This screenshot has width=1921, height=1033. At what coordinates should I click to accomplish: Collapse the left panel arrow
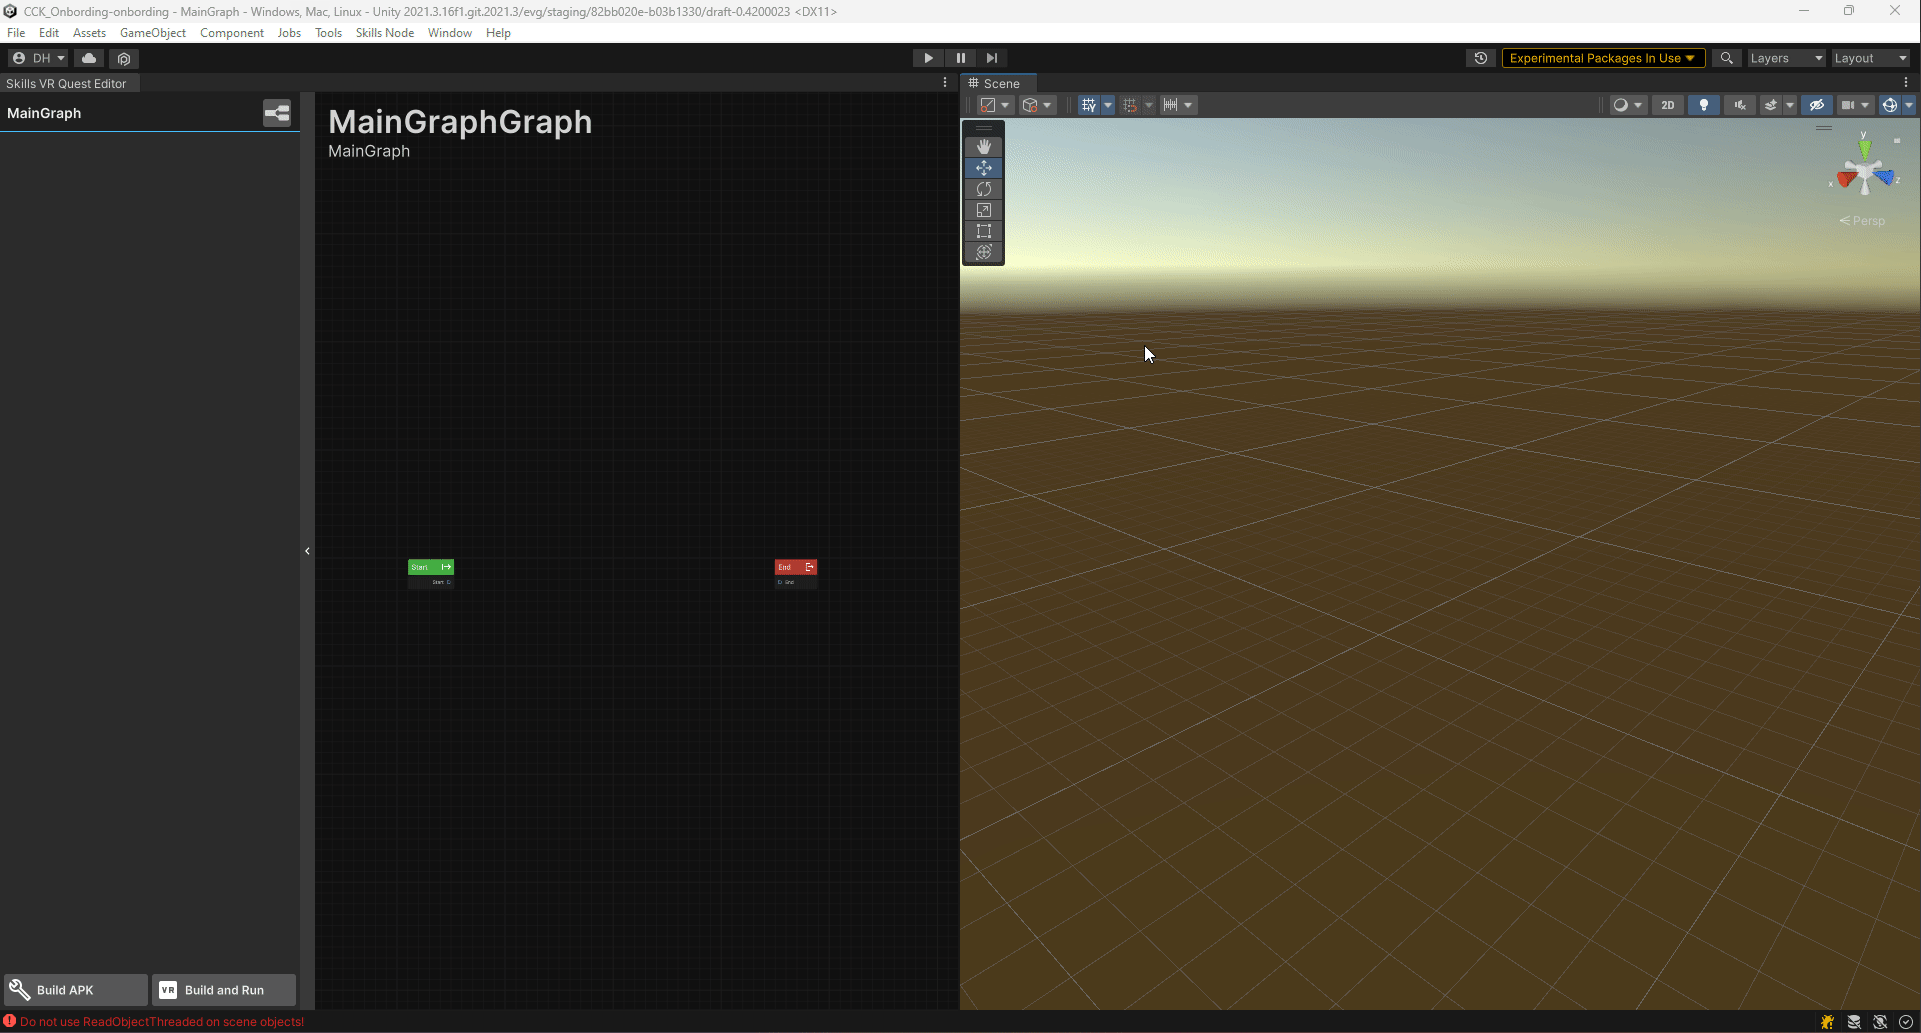pos(307,551)
